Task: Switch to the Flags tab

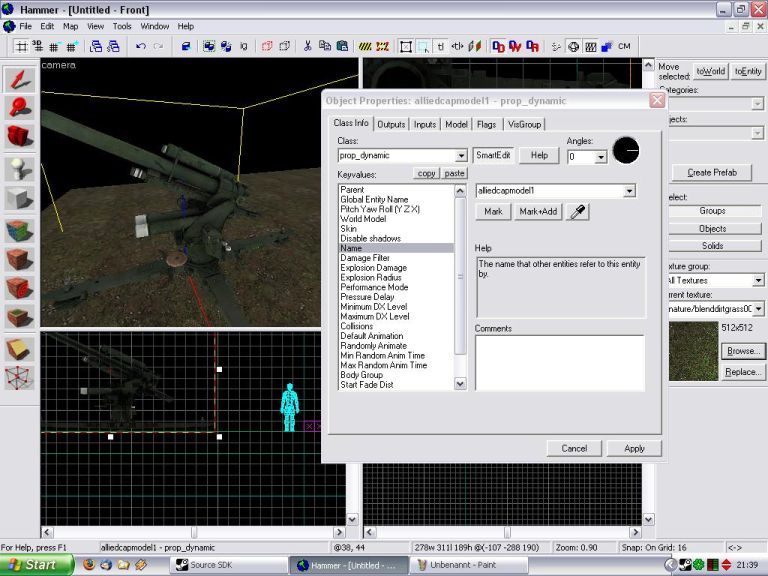Action: coord(486,124)
